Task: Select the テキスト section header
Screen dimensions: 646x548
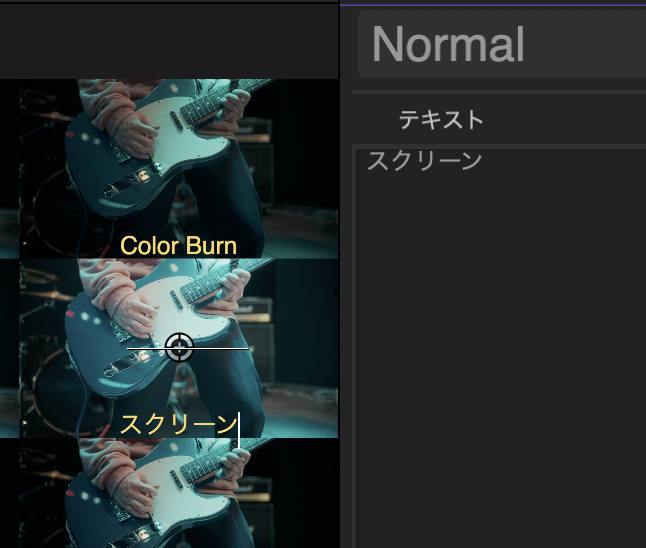Action: (441, 119)
